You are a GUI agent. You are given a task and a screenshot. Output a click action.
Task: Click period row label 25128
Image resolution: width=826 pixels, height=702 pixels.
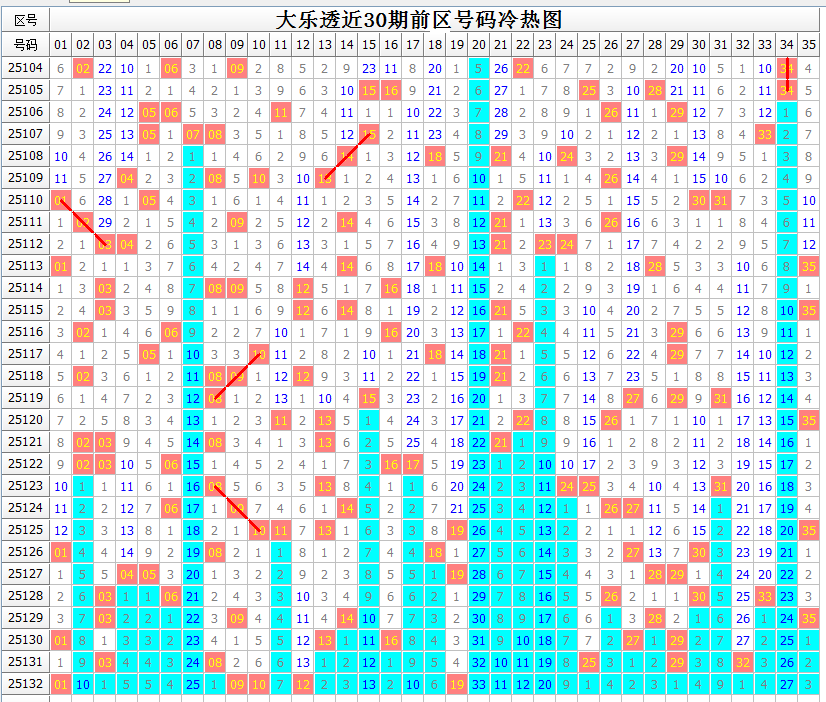coord(25,596)
